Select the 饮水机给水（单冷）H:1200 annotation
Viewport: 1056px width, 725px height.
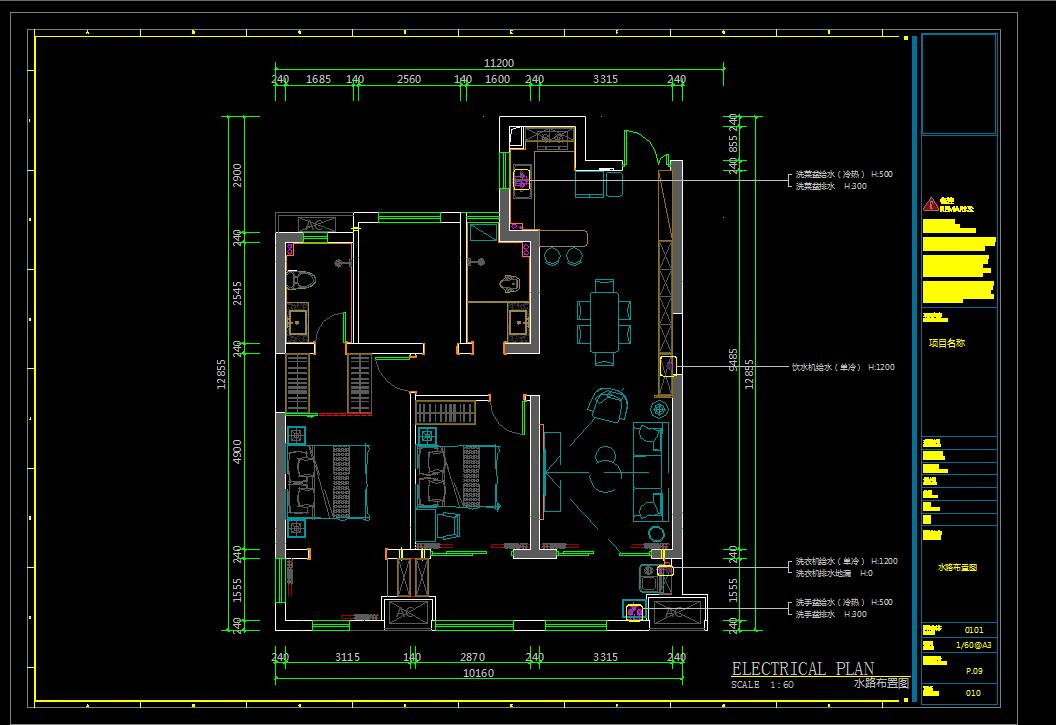click(843, 368)
